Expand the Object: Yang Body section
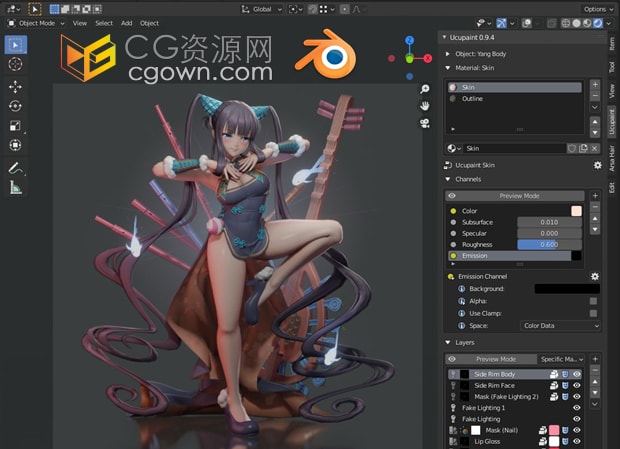 coord(448,54)
